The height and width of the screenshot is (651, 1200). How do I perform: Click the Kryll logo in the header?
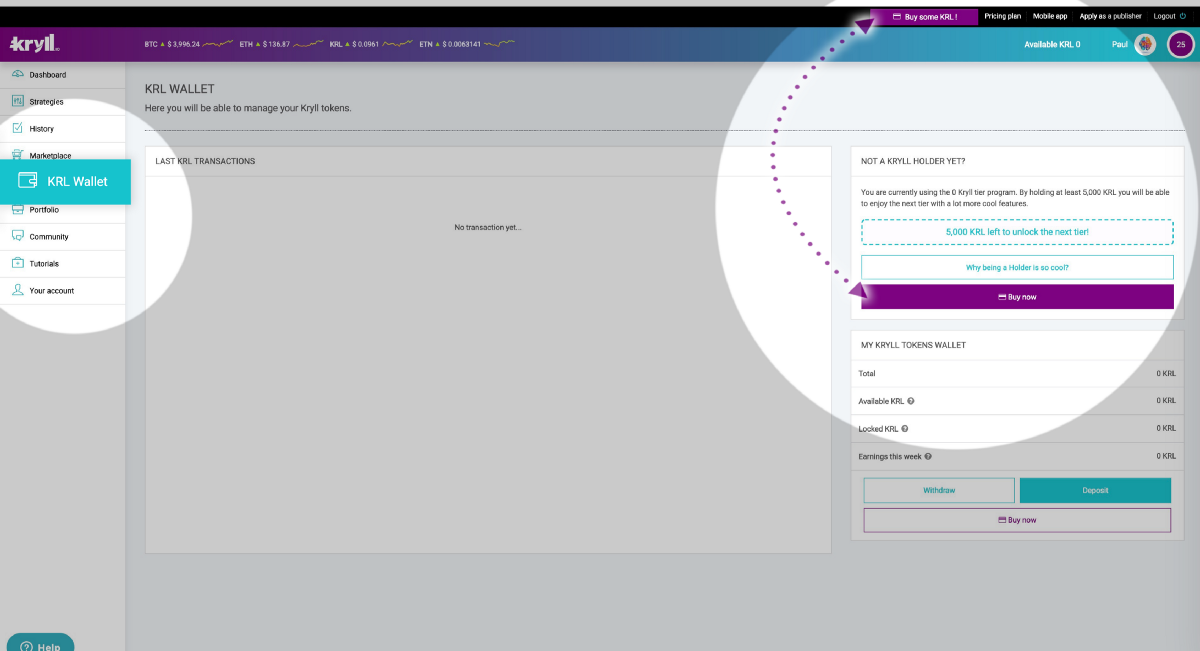coord(35,44)
